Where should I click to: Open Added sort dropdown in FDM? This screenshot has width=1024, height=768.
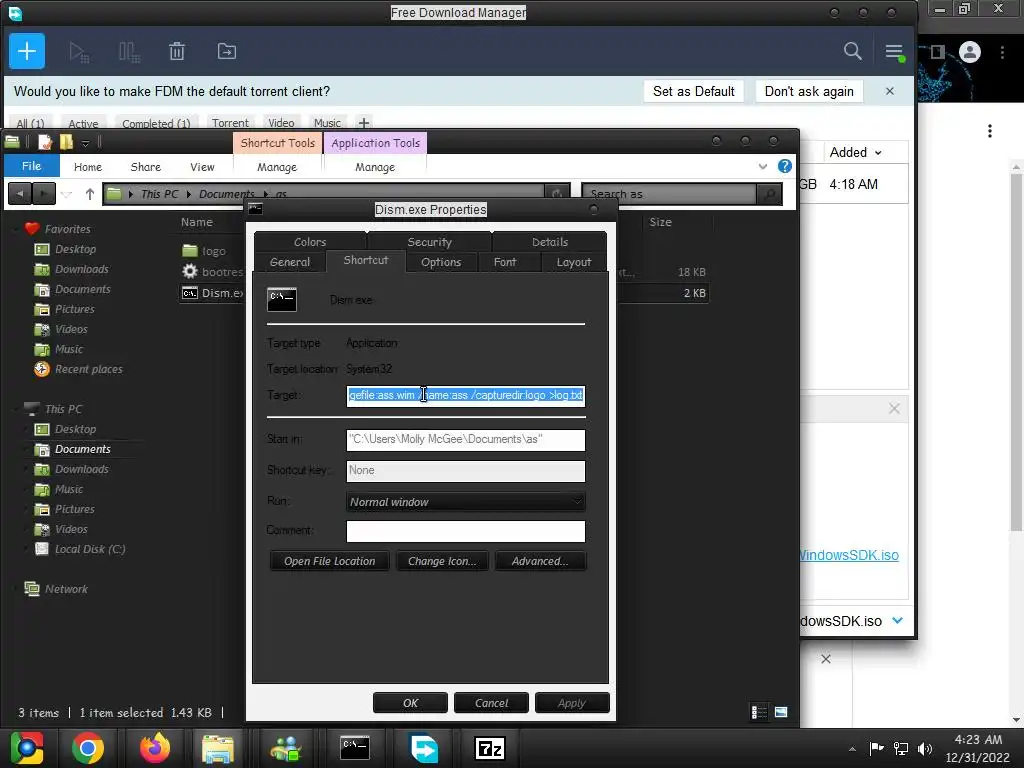(856, 152)
